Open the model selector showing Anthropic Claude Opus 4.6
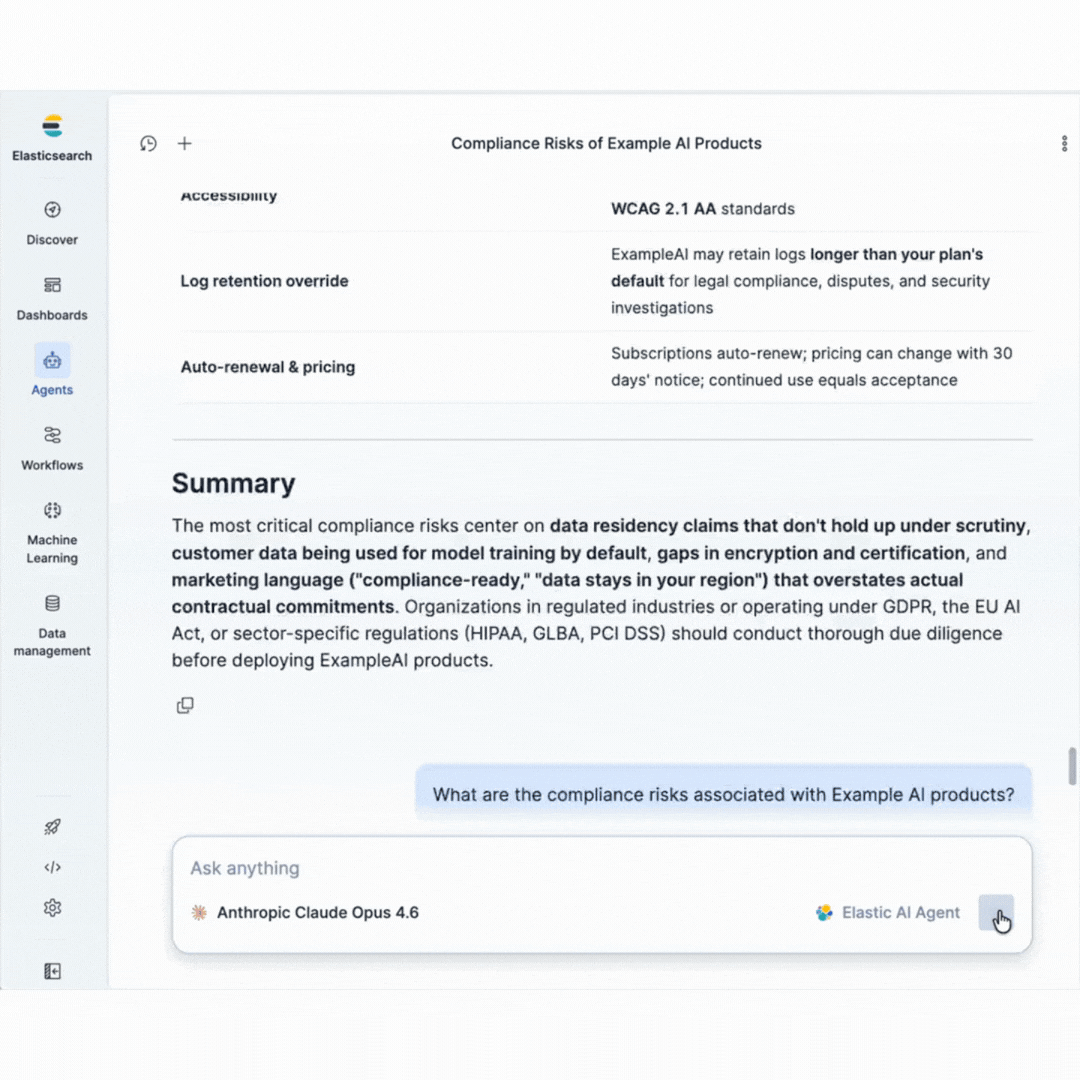 click(x=305, y=912)
